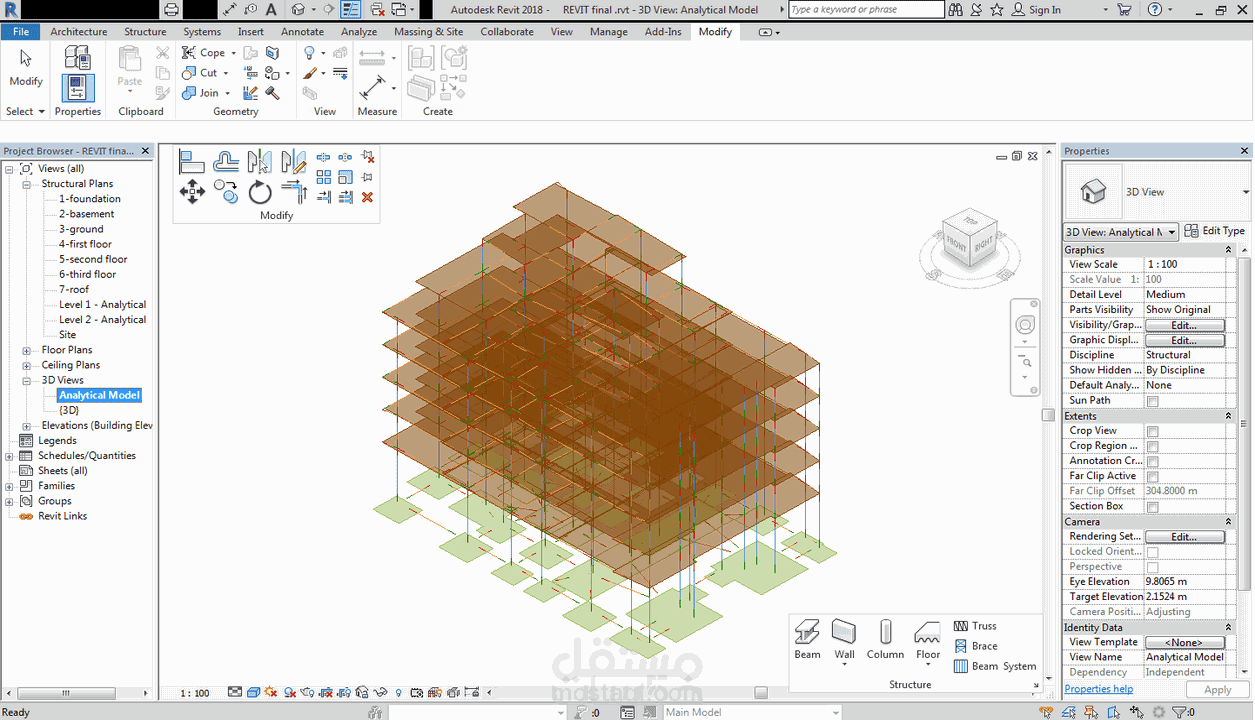
Task: Click the Split with Gap tool
Action: [345, 157]
